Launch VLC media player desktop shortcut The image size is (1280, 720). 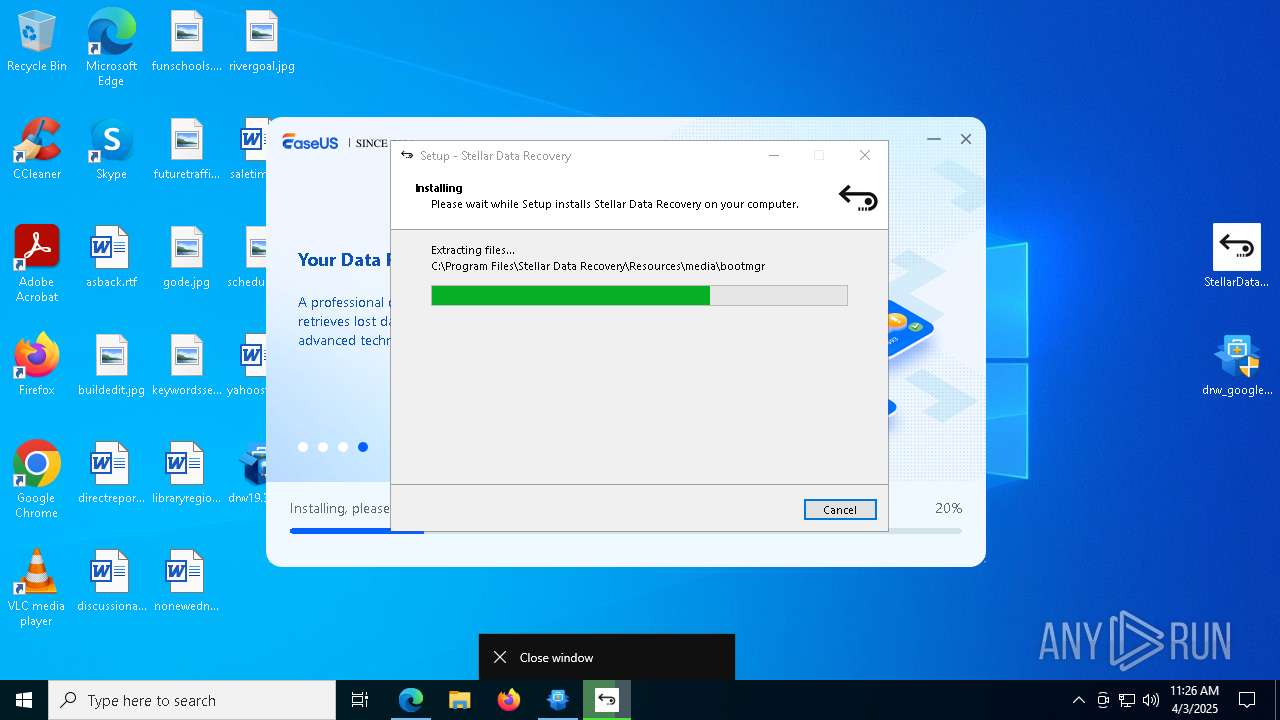point(37,588)
